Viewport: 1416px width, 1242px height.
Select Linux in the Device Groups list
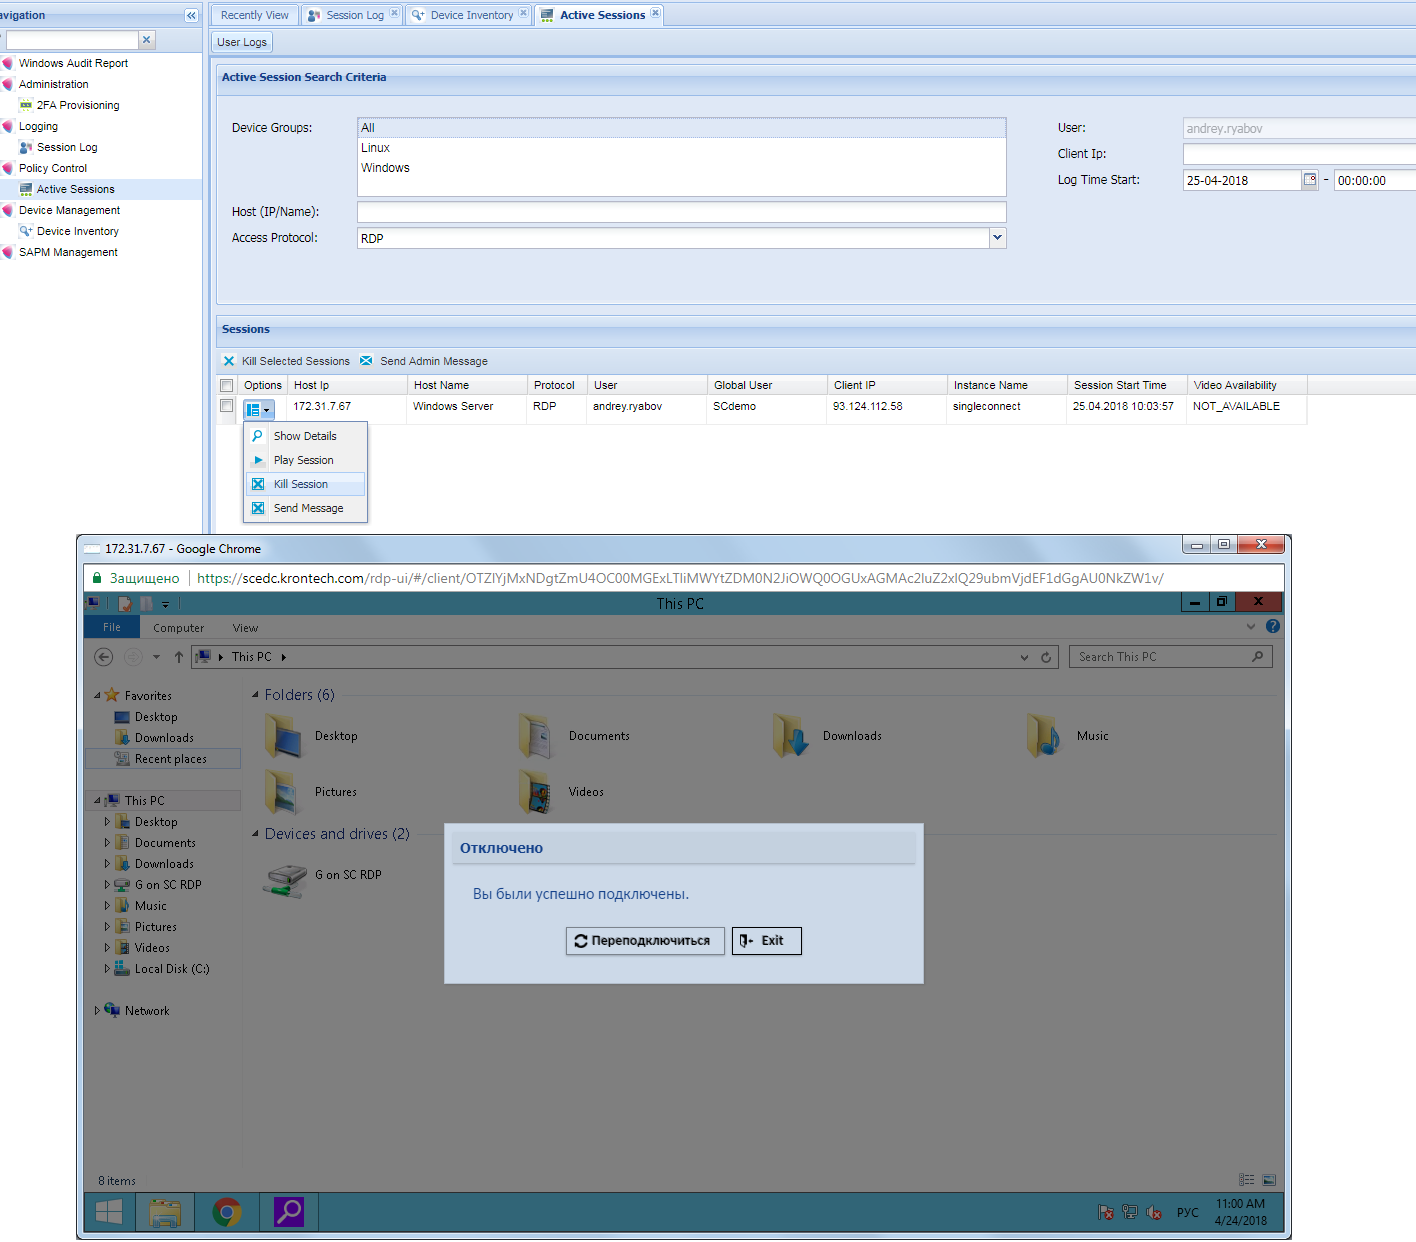(x=376, y=148)
